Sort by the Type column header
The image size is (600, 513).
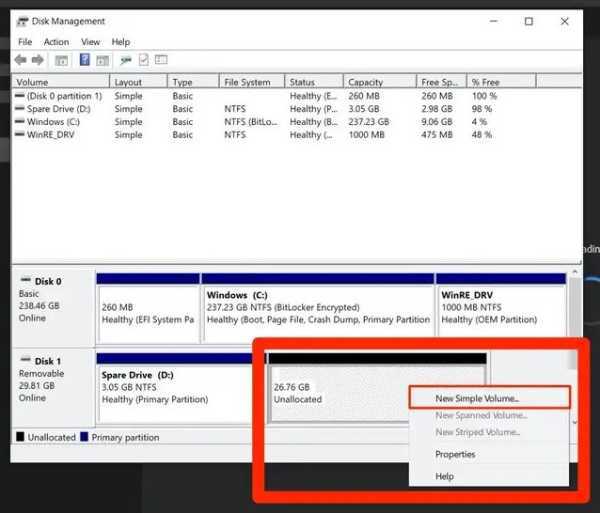point(193,82)
